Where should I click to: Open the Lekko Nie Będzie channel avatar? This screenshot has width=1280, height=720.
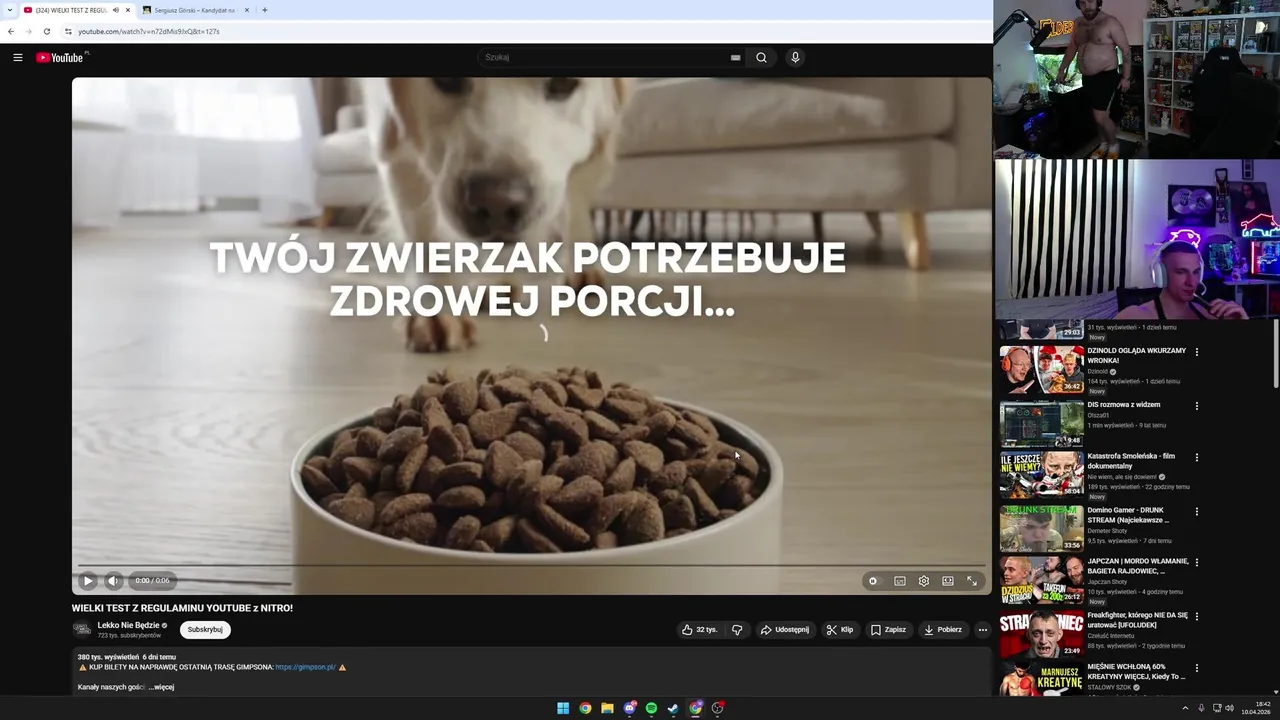click(82, 629)
